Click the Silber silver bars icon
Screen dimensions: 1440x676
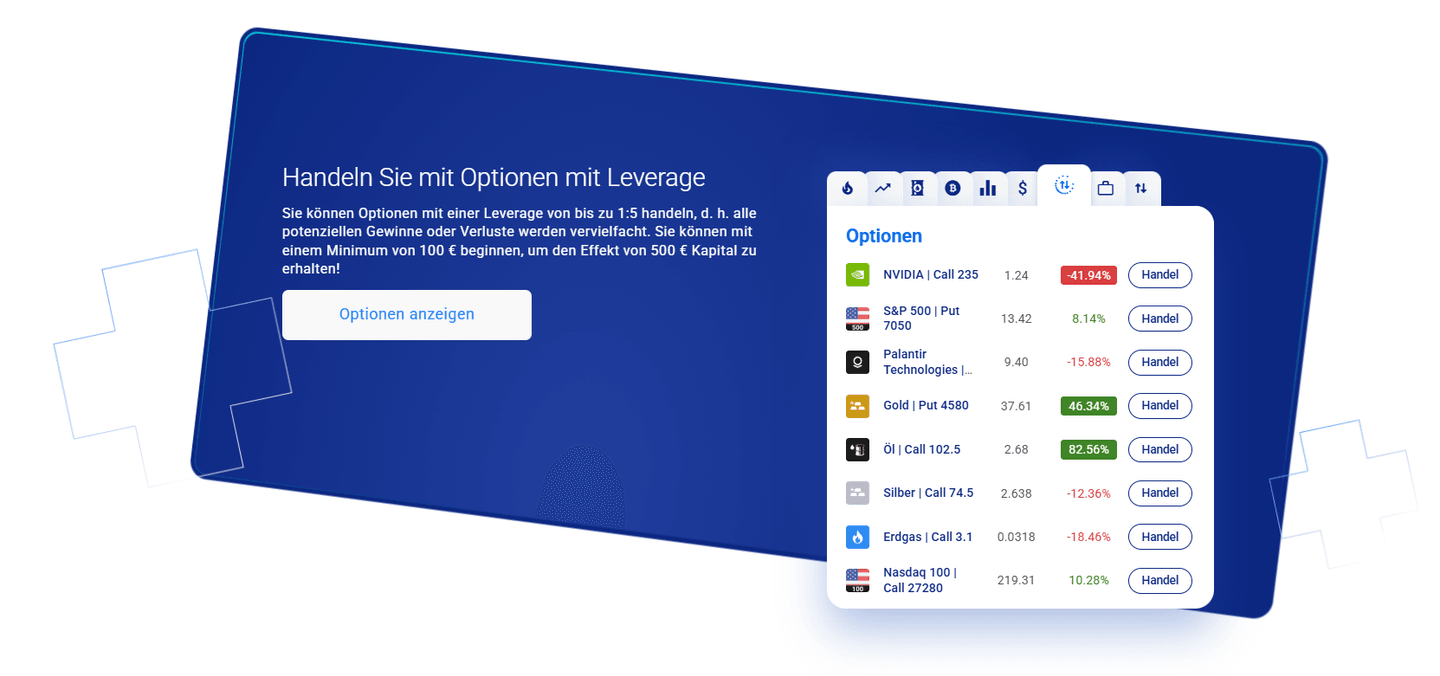click(857, 493)
